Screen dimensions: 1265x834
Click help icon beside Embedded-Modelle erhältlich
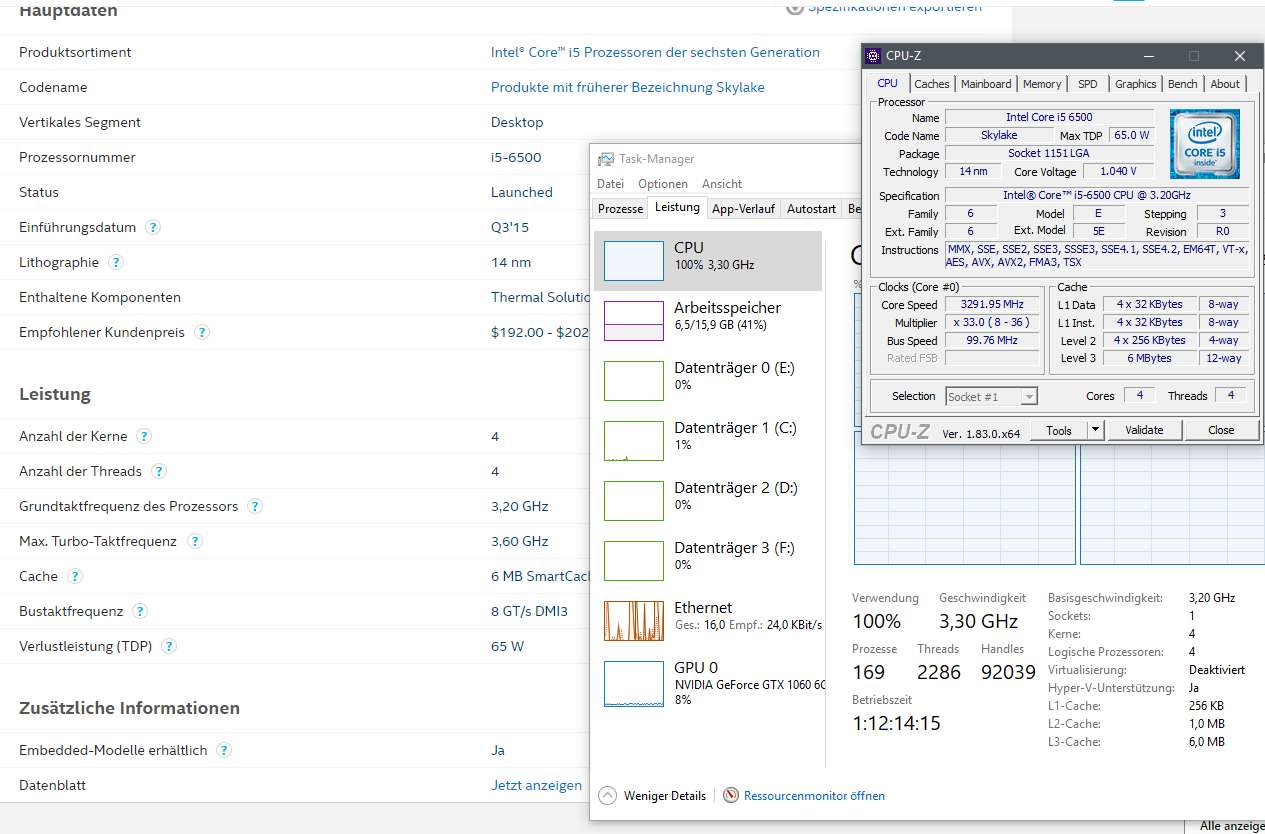(x=224, y=750)
